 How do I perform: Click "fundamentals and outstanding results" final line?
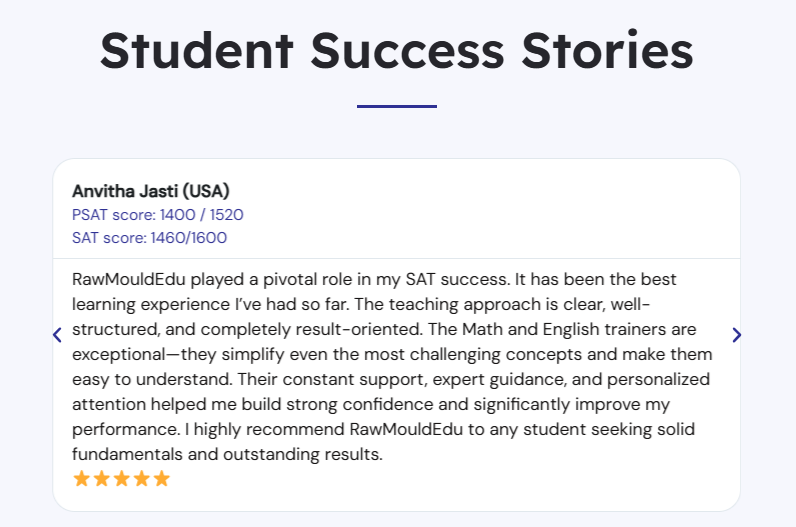click(228, 455)
